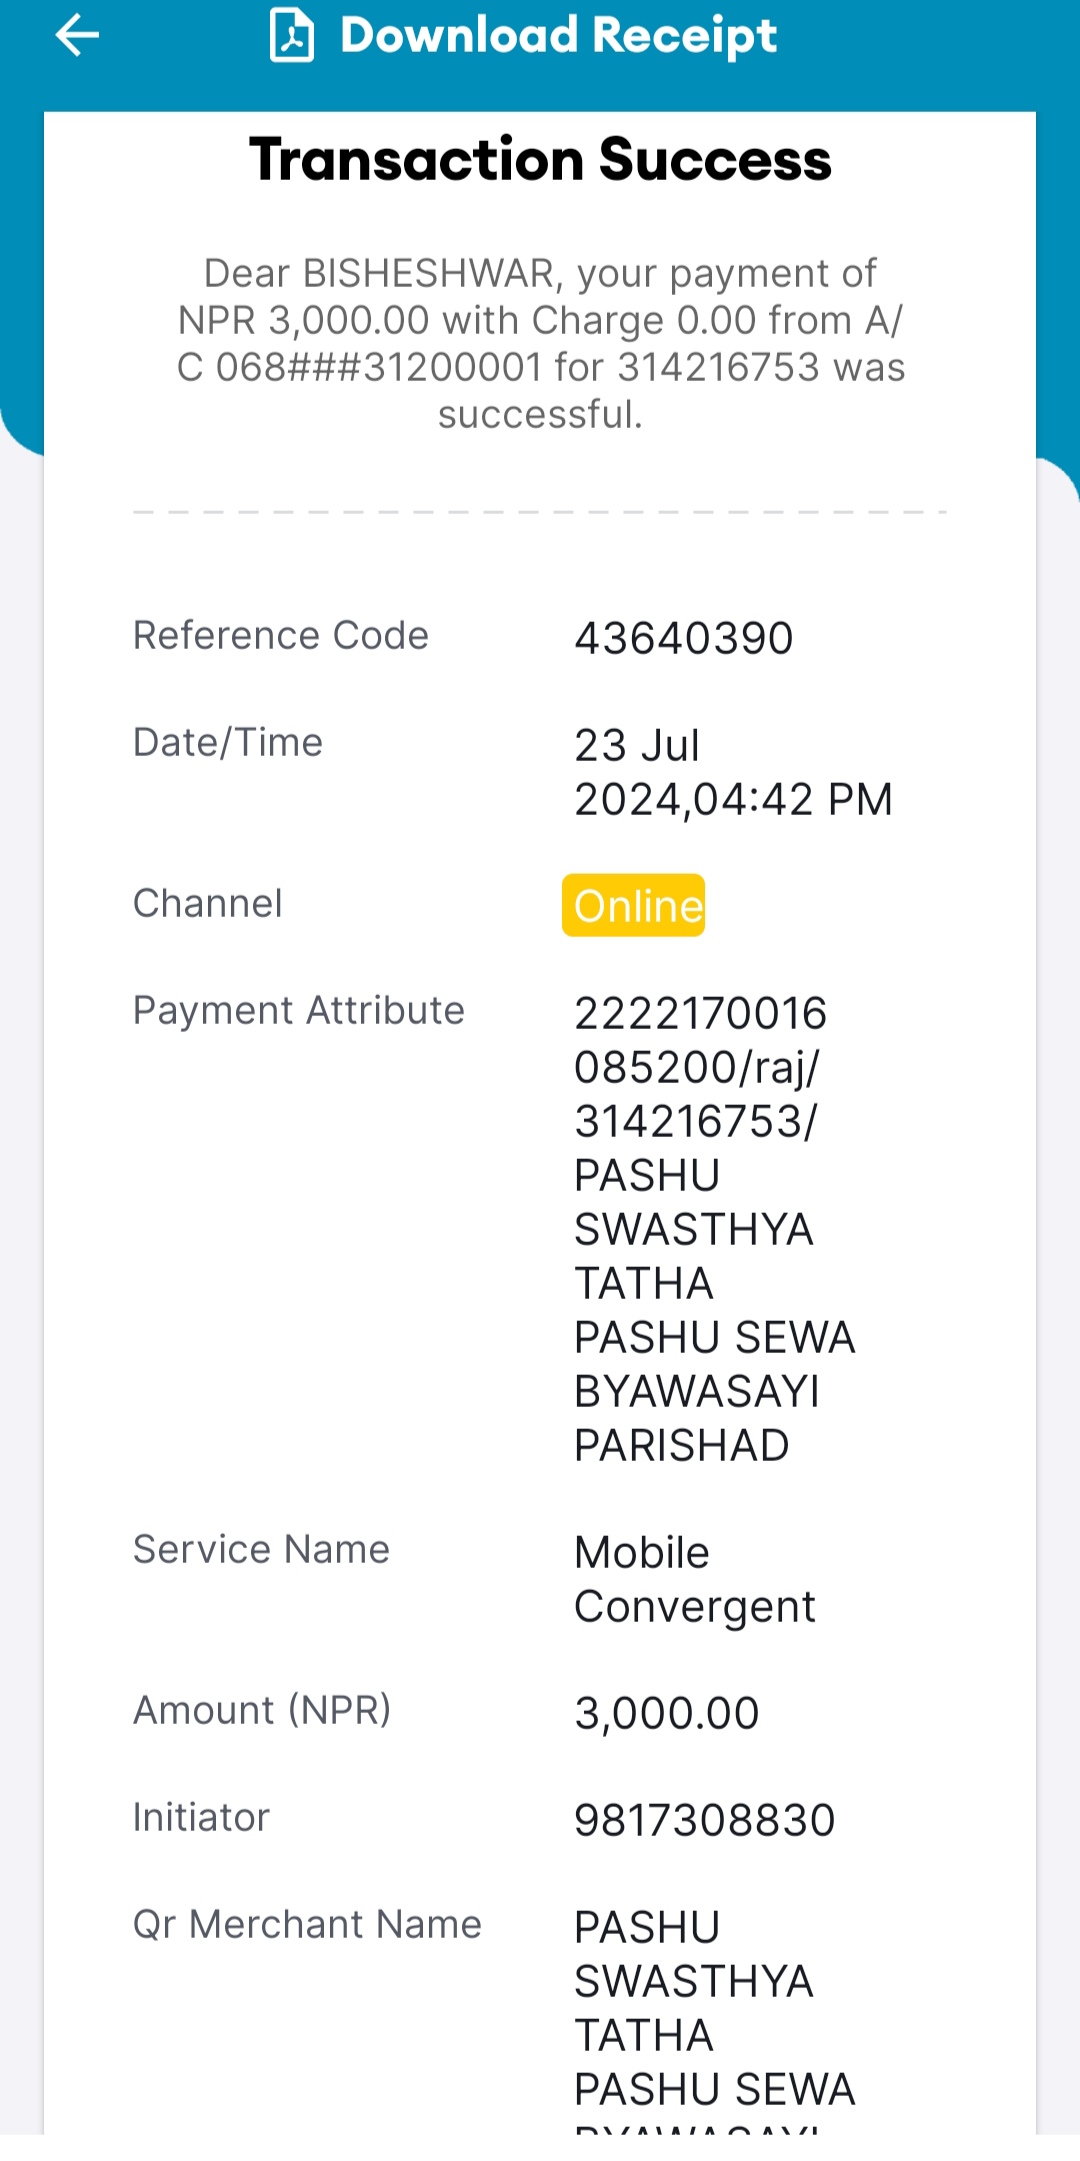Screen dimensions: 1080x2161
Task: Tap the Initiator label
Action: coord(202,1818)
